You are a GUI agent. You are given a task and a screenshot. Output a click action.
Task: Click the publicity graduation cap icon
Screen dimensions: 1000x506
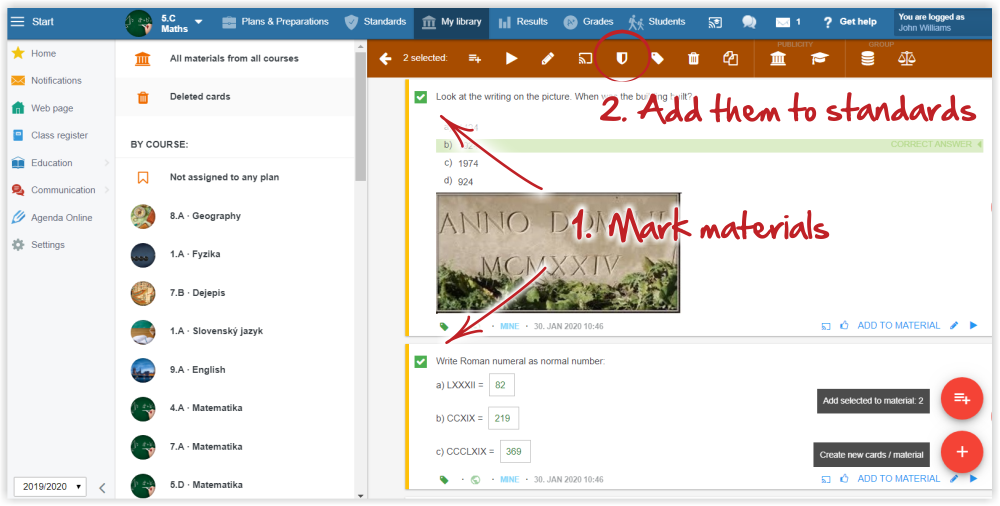point(820,59)
